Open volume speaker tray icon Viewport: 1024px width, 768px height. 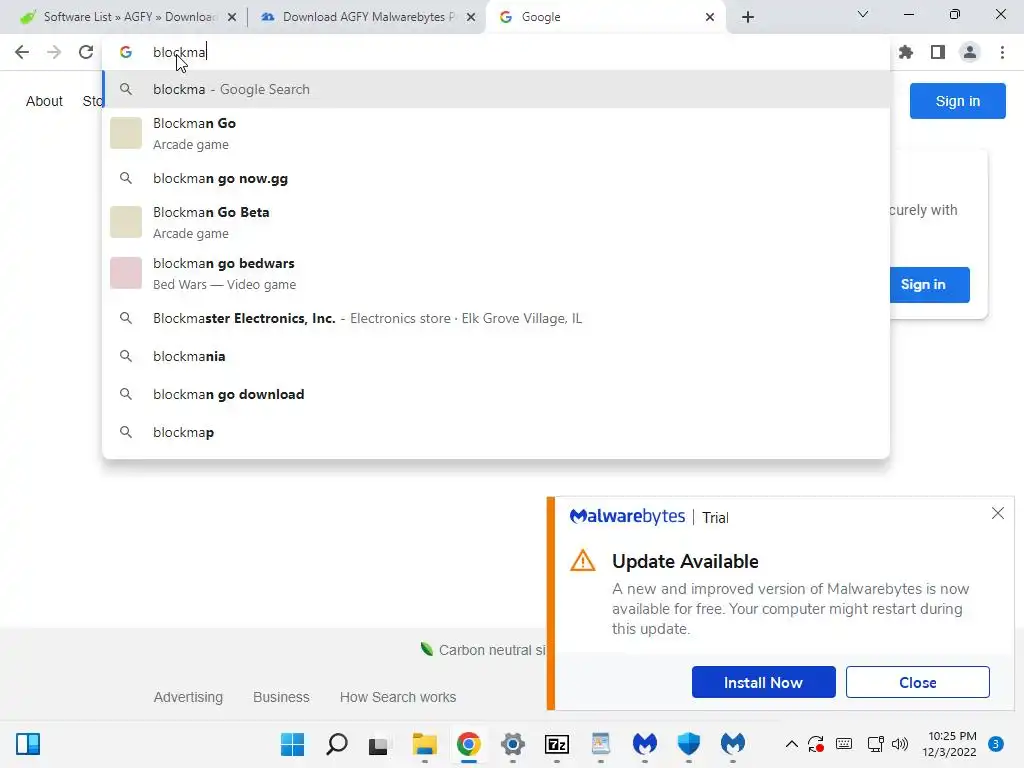[x=900, y=744]
